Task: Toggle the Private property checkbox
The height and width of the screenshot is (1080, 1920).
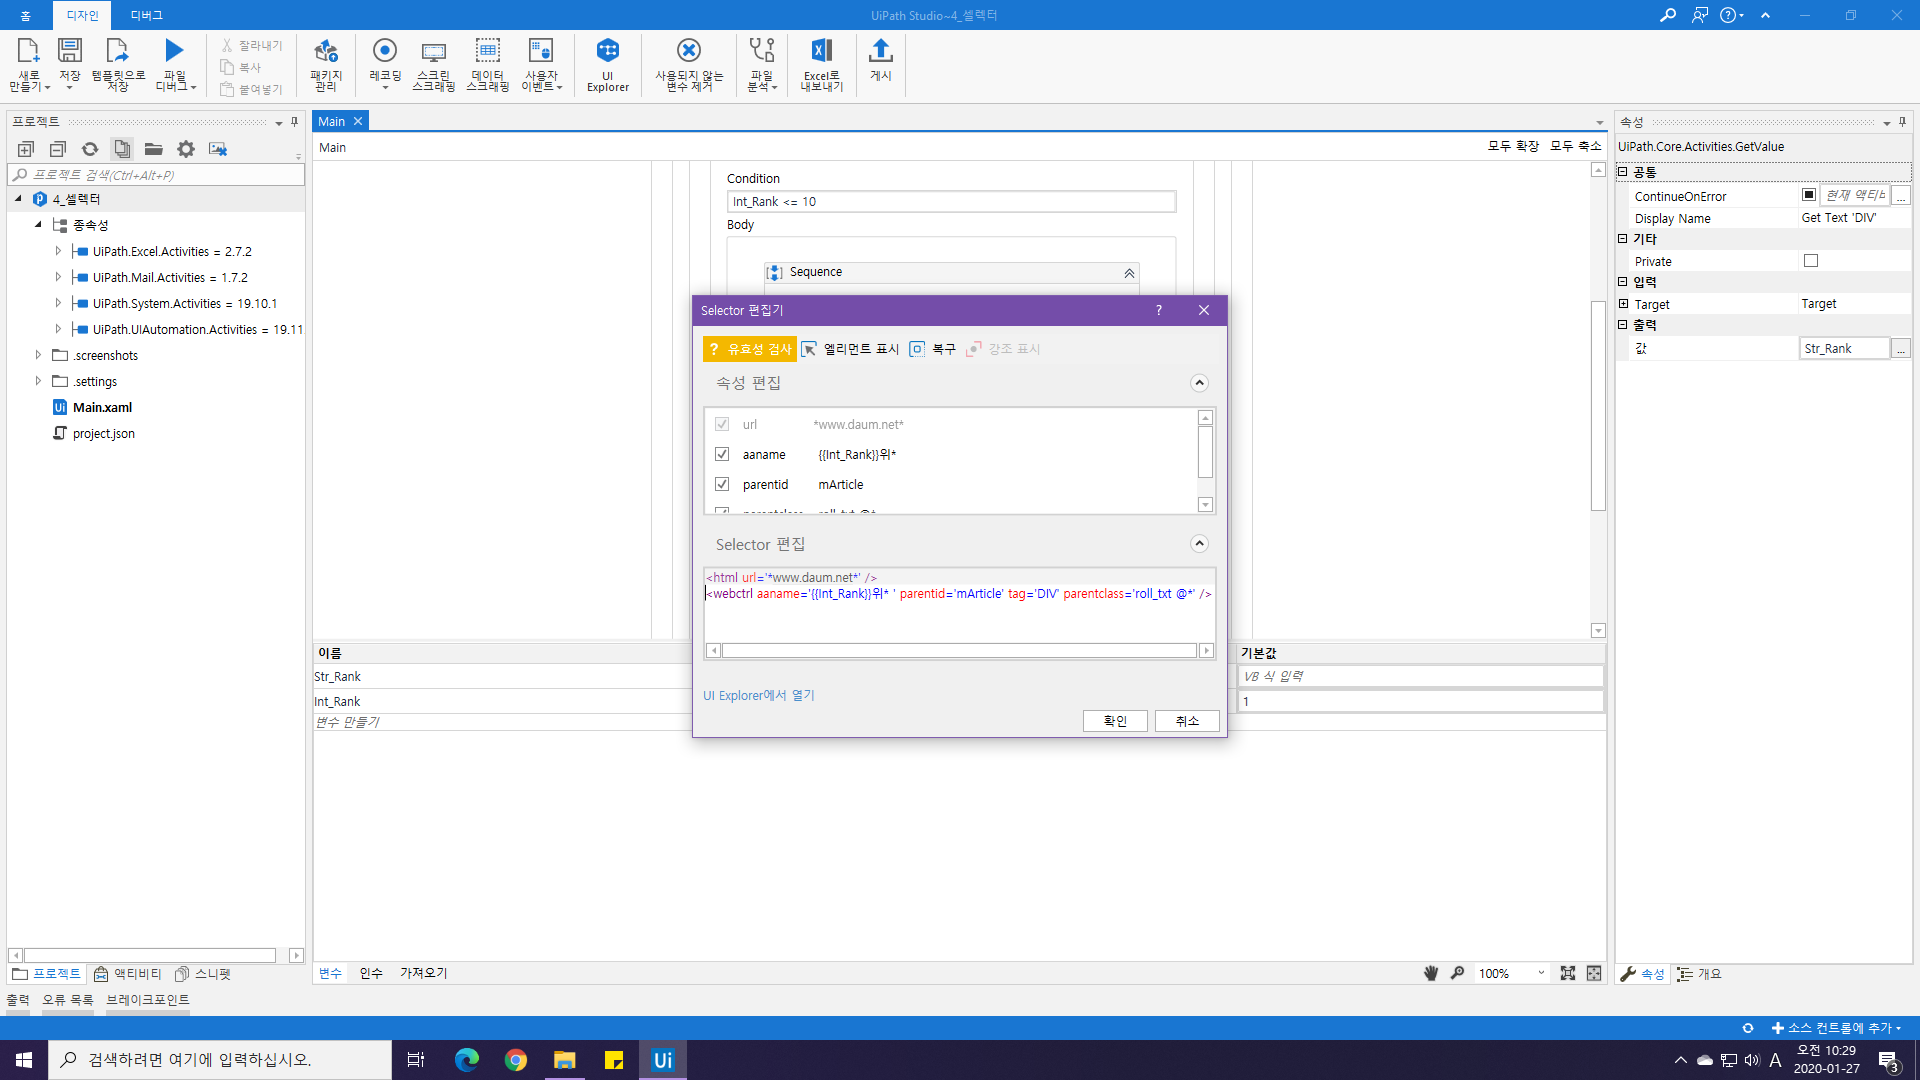Action: click(1810, 261)
